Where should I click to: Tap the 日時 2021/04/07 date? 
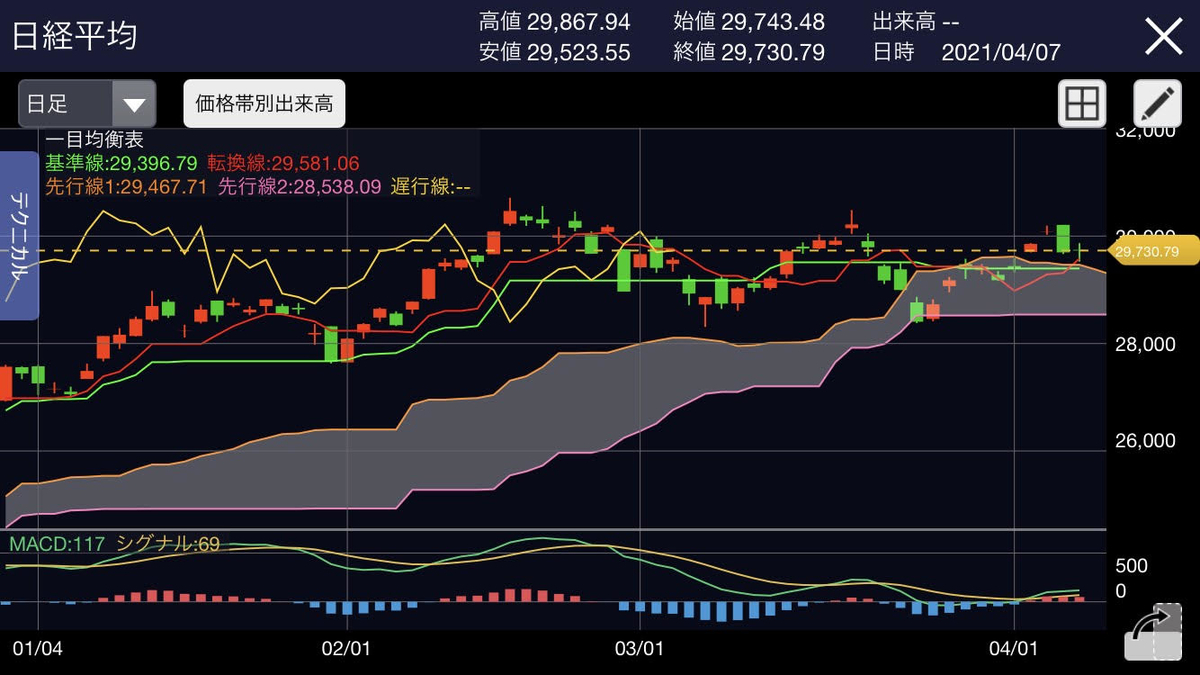tap(966, 53)
